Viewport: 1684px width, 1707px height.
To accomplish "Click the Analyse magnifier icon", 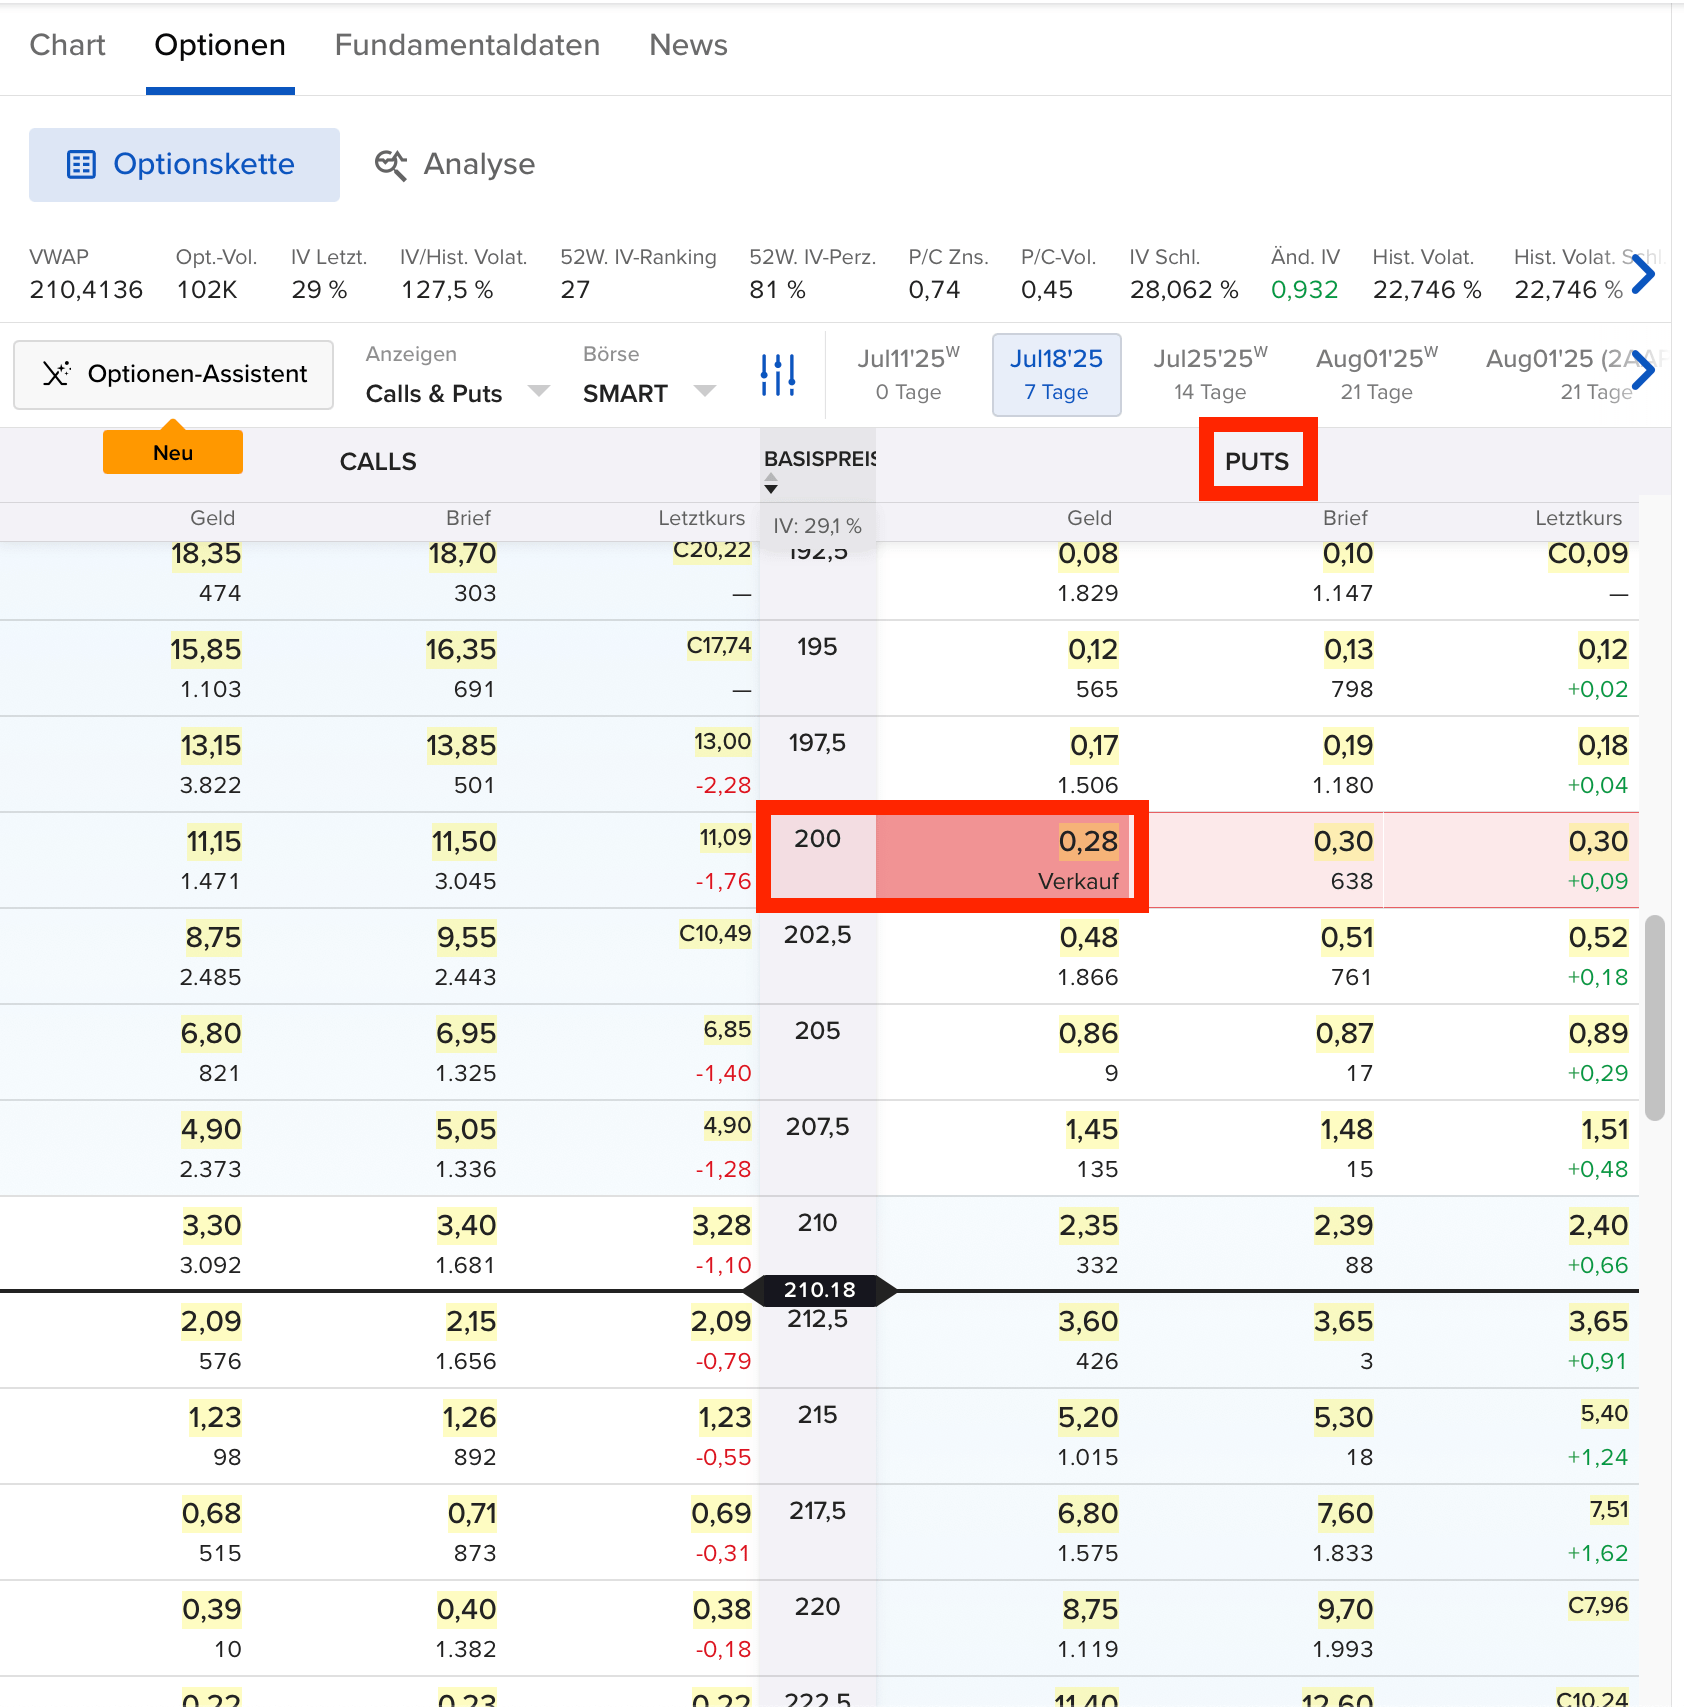I will point(390,165).
